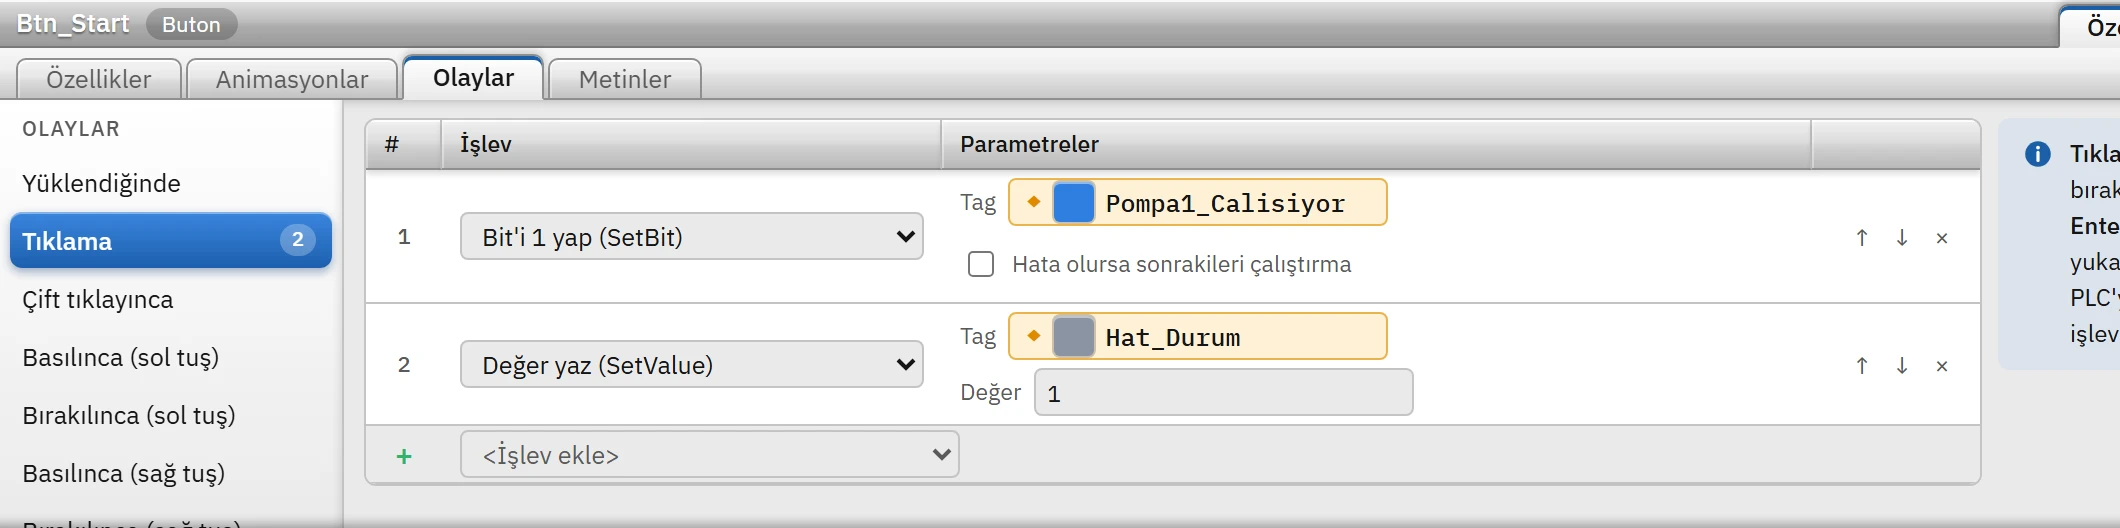Select the Tıklama event
Viewport: 2120px width, 528px height.
point(170,240)
